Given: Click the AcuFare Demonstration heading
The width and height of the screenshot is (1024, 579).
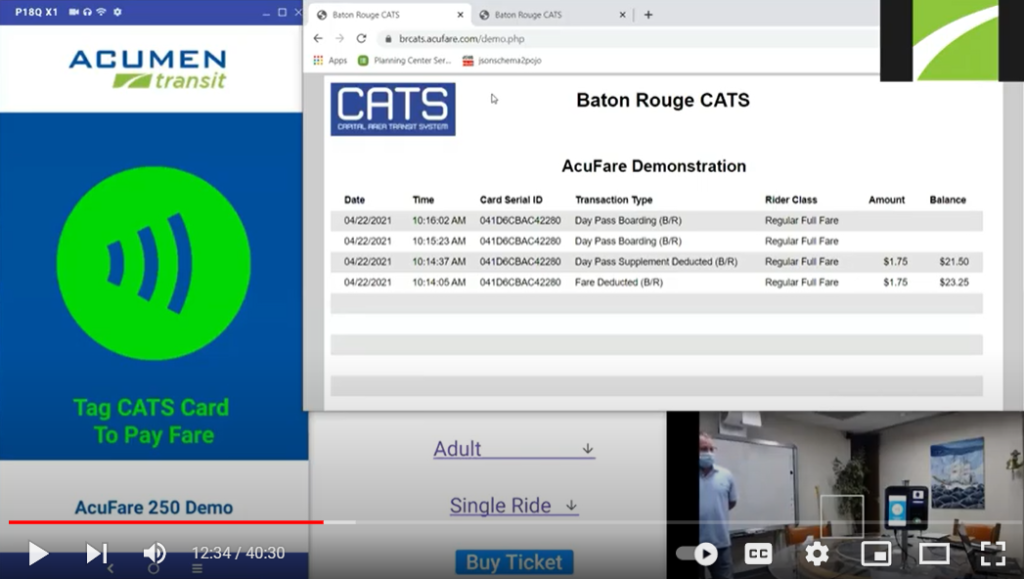Looking at the screenshot, I should [x=654, y=166].
